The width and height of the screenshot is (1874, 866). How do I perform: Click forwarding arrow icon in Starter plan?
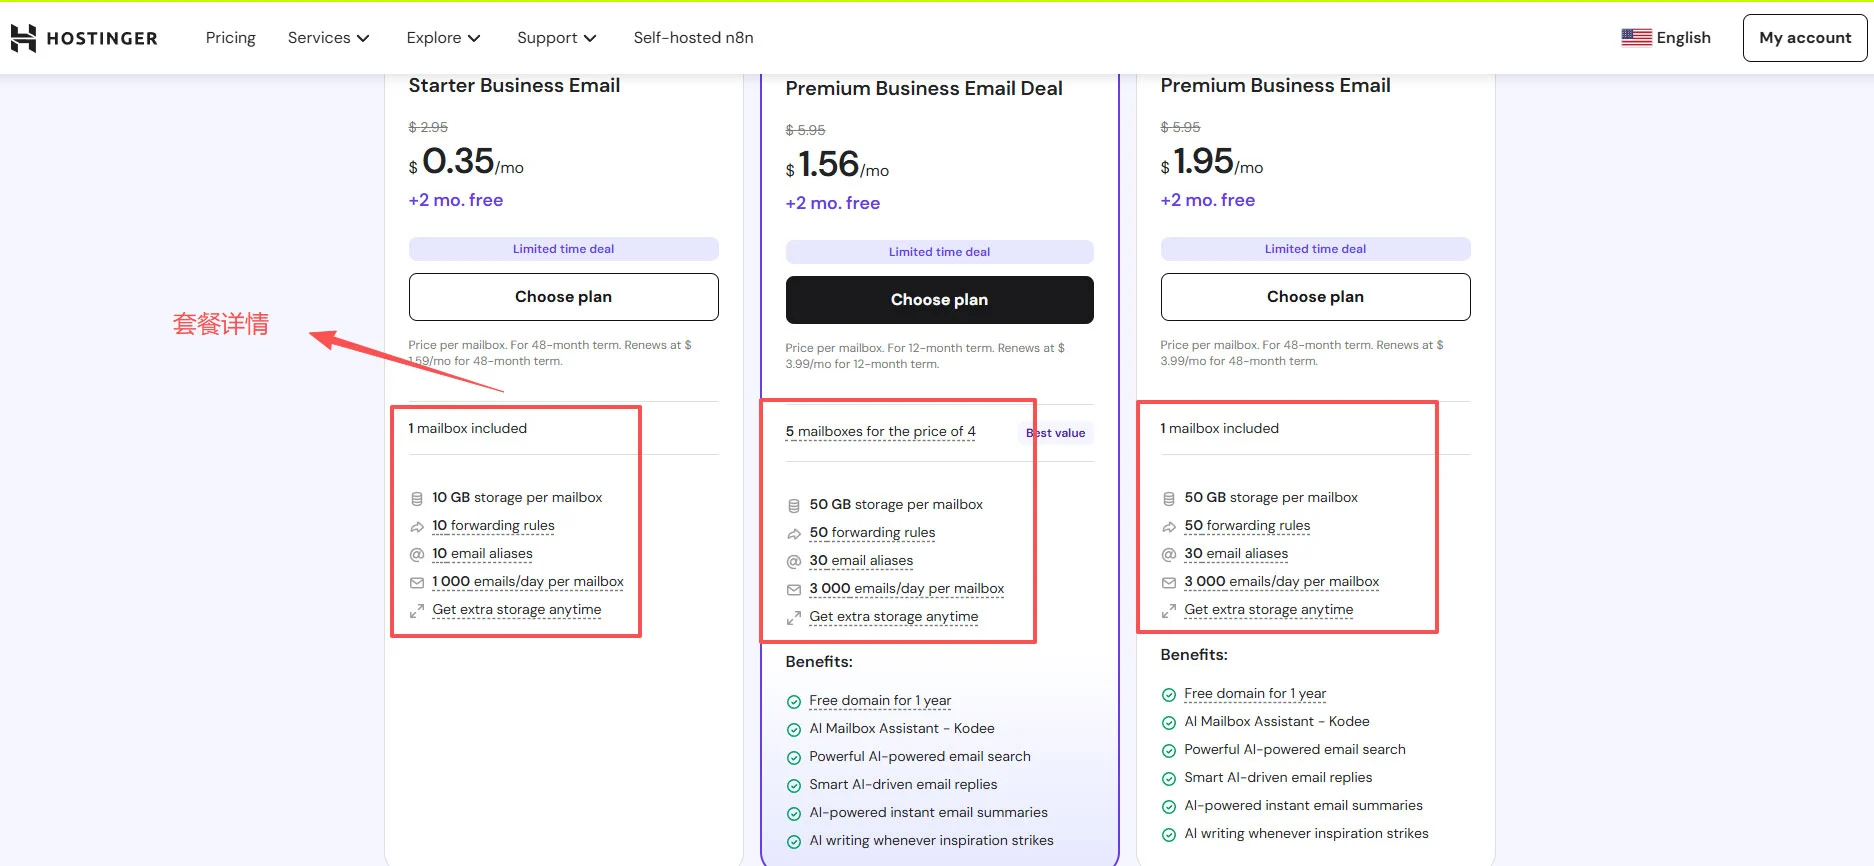[x=417, y=526]
